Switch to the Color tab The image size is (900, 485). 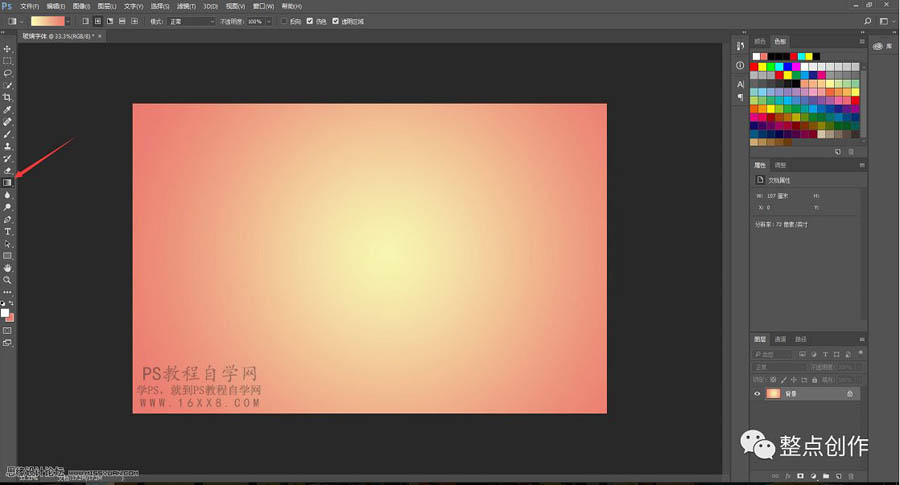click(x=760, y=41)
